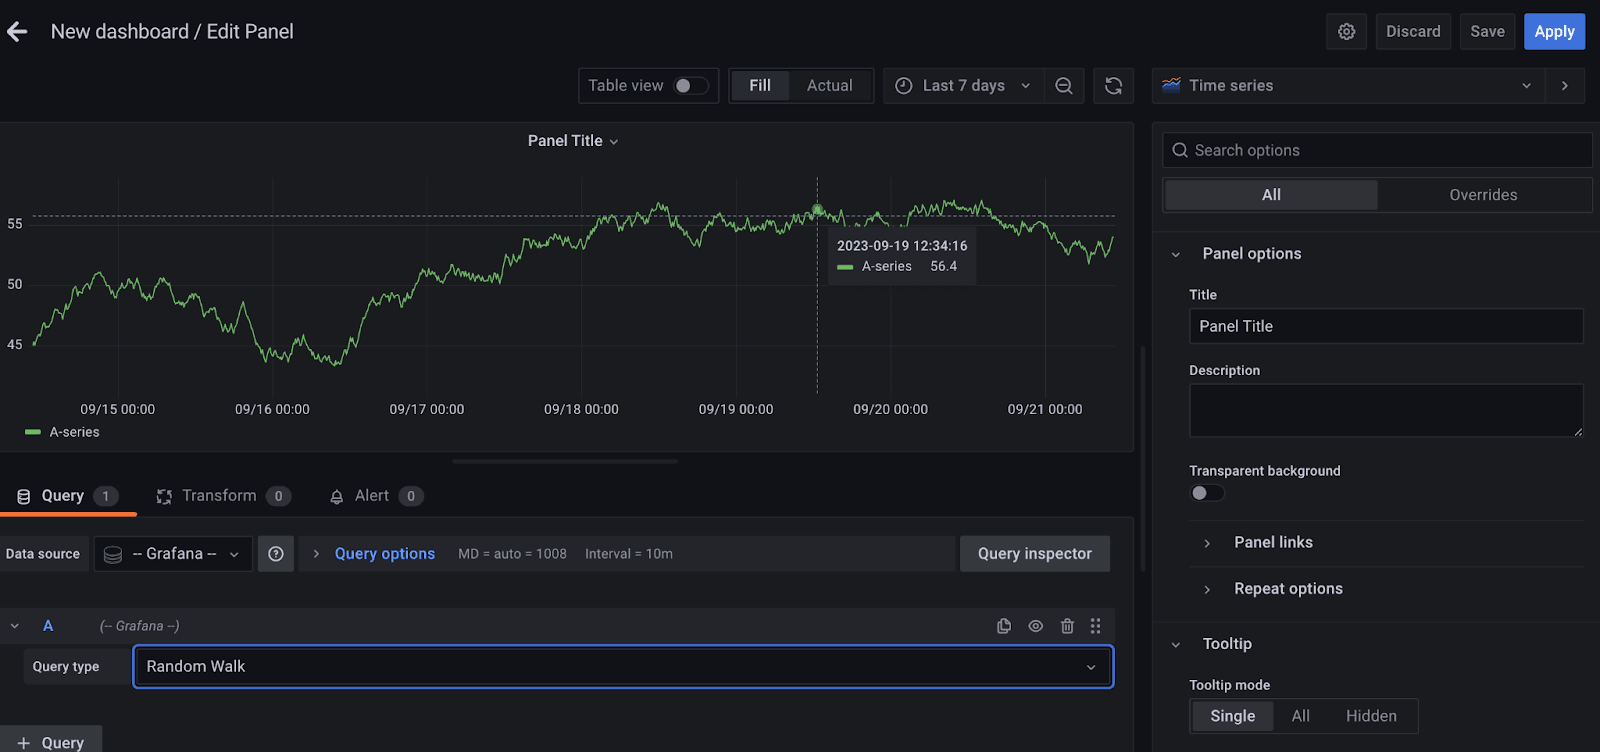Click the panel resize scroll handle below chart
The width and height of the screenshot is (1600, 752).
(x=565, y=462)
